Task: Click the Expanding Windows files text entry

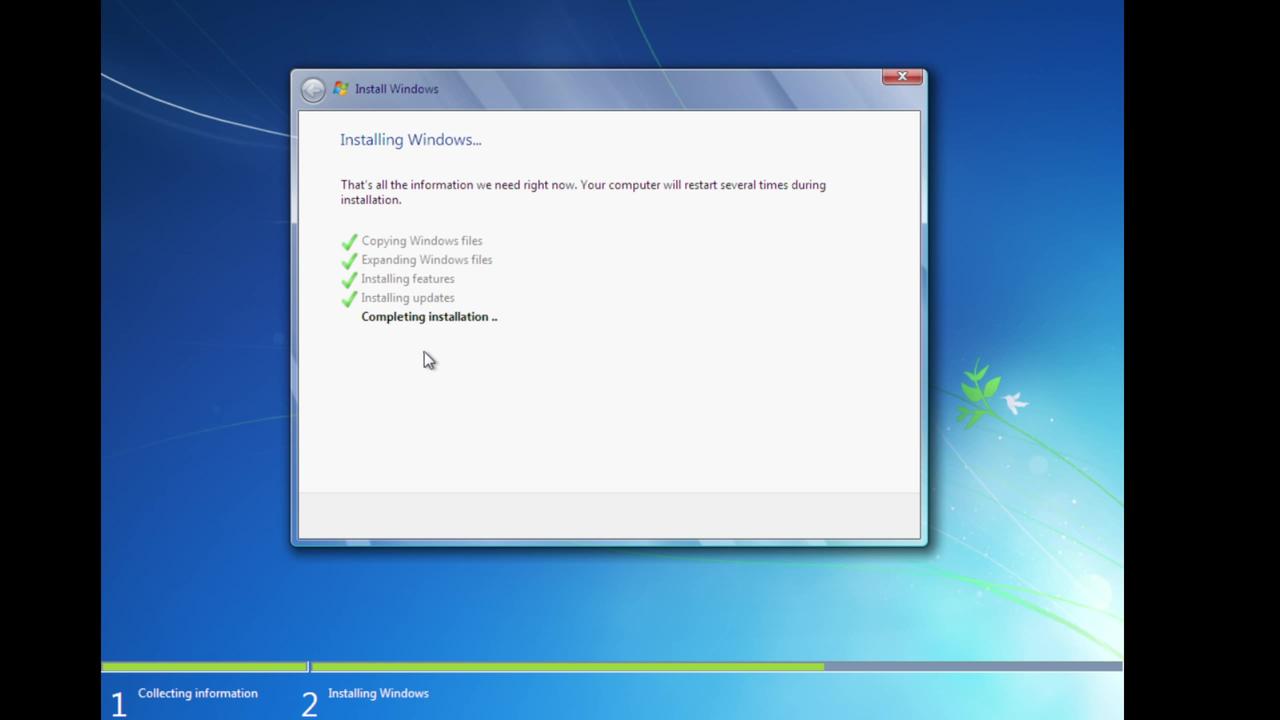Action: click(426, 259)
